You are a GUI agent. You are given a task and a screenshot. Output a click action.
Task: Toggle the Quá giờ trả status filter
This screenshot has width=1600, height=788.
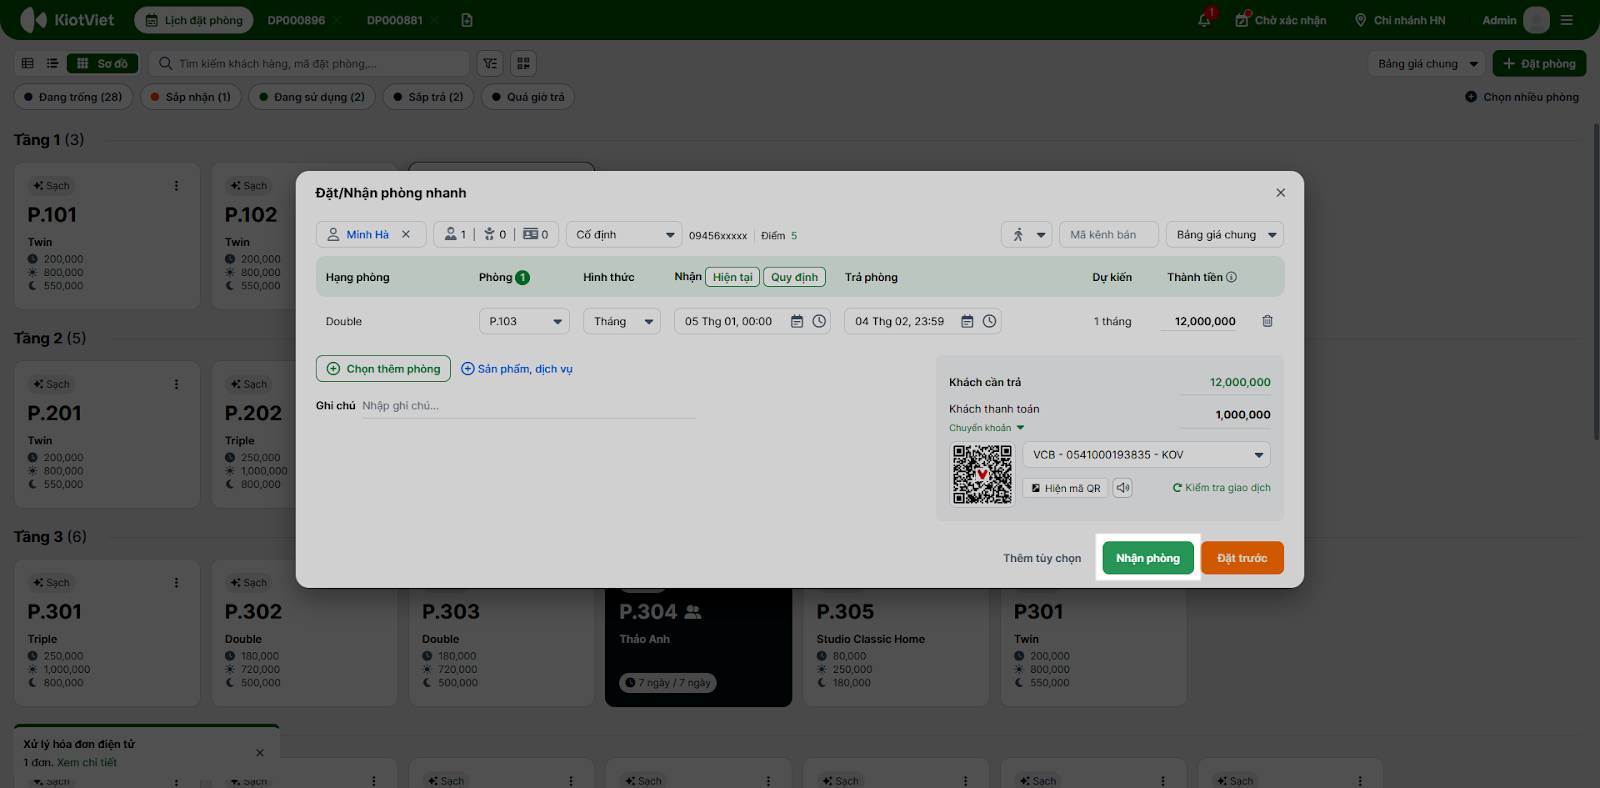(528, 97)
